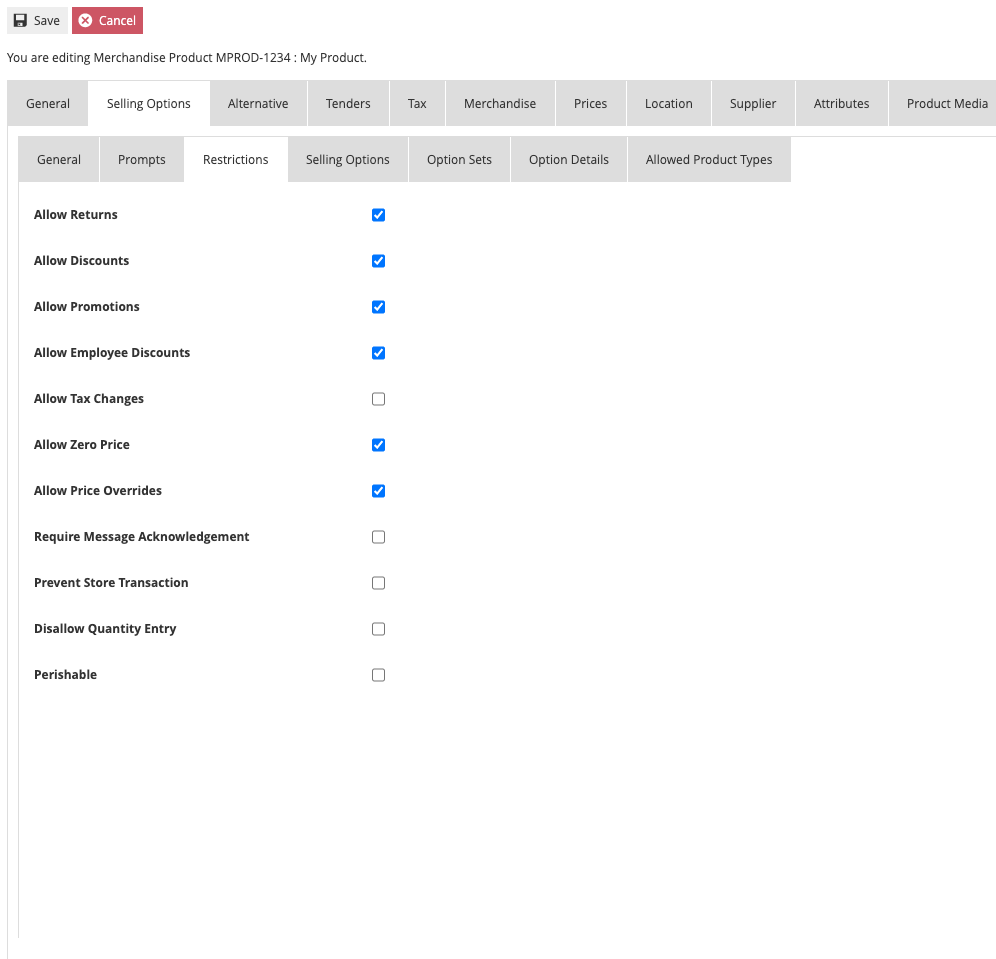Viewport: 996px width, 959px height.
Task: Select the Allowed Product Types sub-tab
Action: tap(709, 159)
